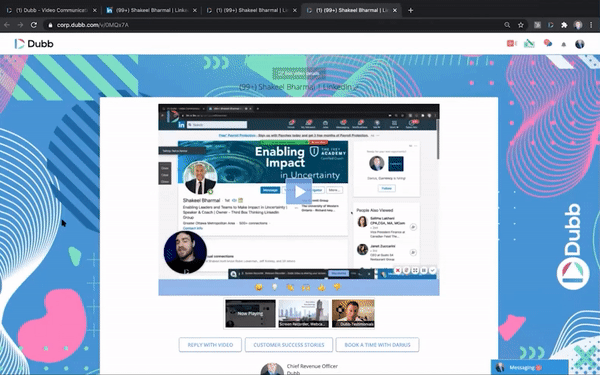
Task: Click Book a Time With Darius
Action: click(377, 345)
